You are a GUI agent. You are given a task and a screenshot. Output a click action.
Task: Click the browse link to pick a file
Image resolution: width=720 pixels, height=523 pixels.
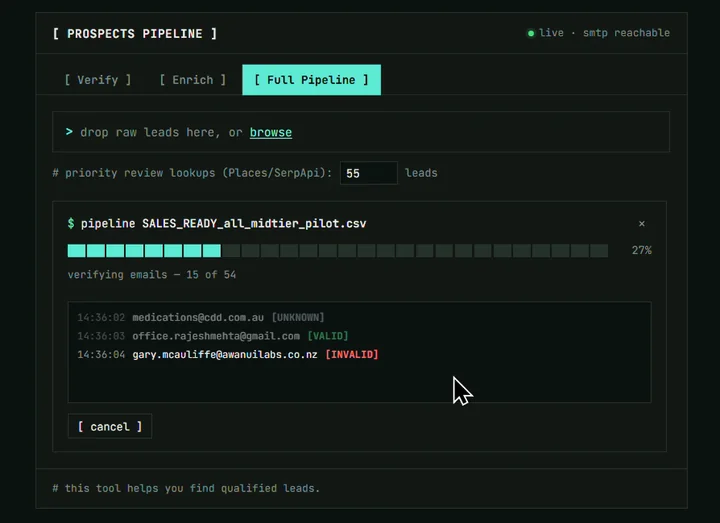[270, 132]
